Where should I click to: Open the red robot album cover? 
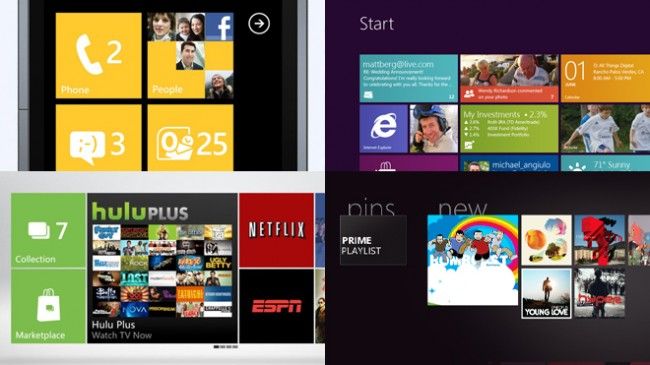point(599,240)
